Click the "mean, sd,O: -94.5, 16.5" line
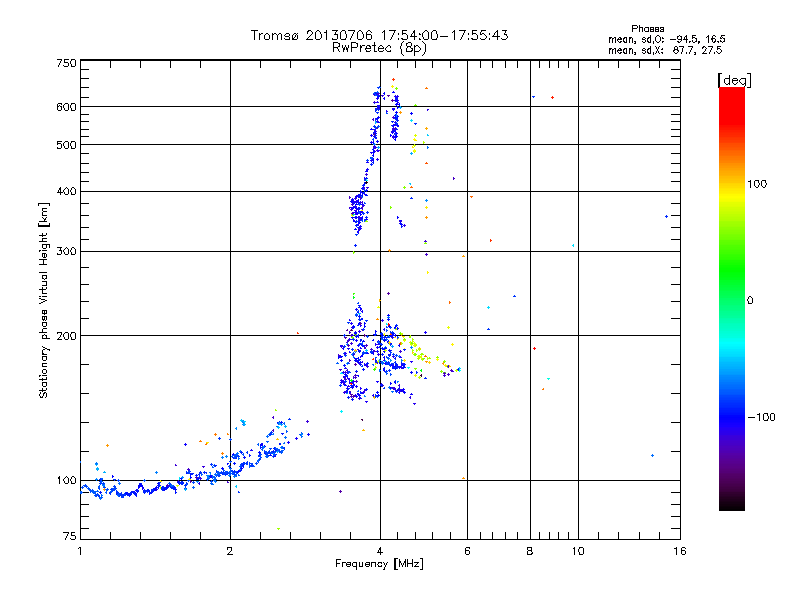The image size is (800, 600). click(666, 39)
